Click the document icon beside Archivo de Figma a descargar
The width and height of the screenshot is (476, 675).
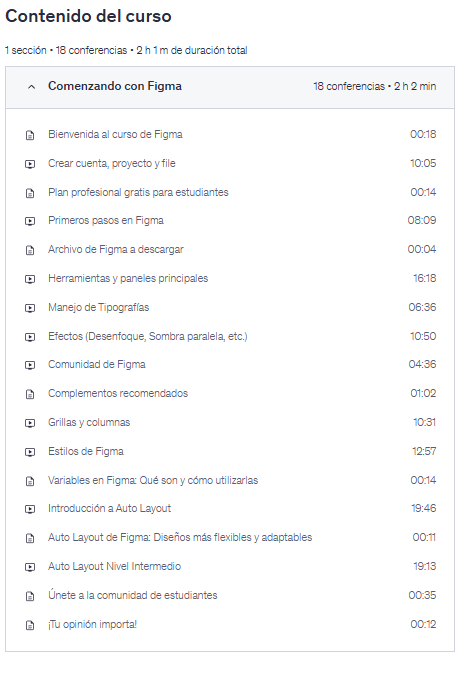point(30,250)
